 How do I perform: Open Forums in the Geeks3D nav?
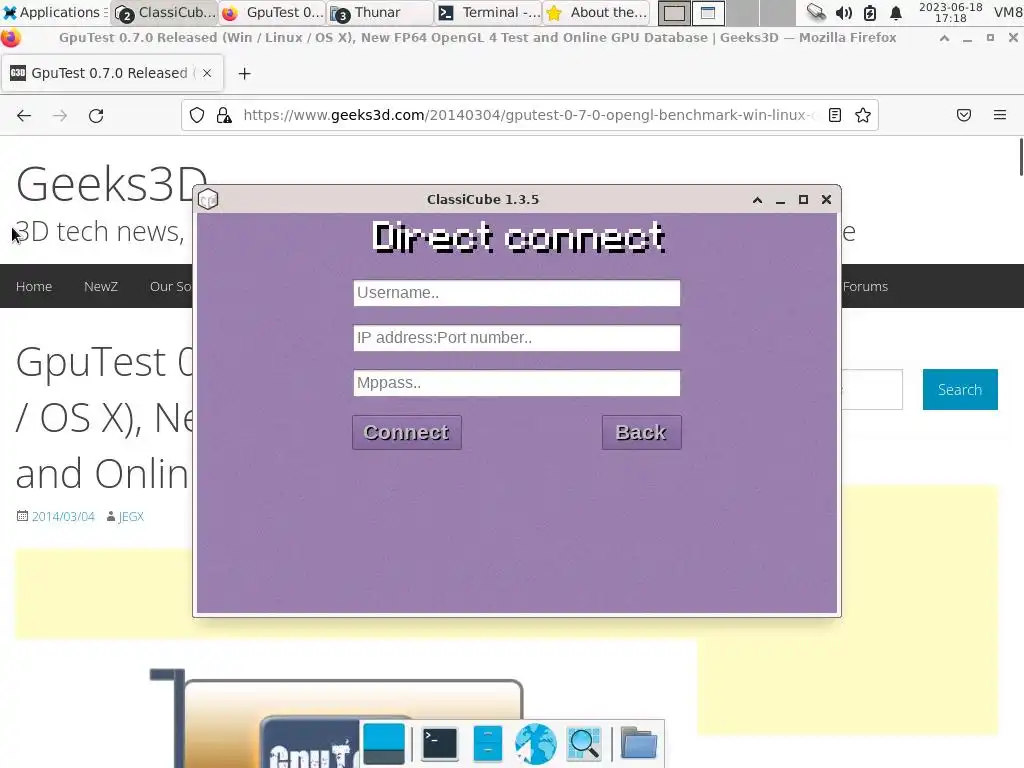coord(865,287)
